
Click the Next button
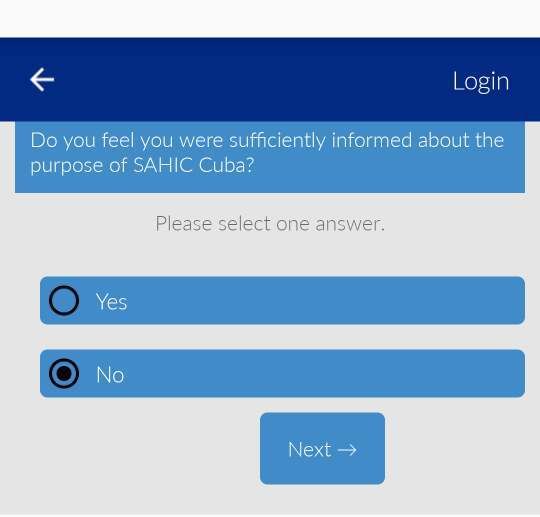[322, 448]
